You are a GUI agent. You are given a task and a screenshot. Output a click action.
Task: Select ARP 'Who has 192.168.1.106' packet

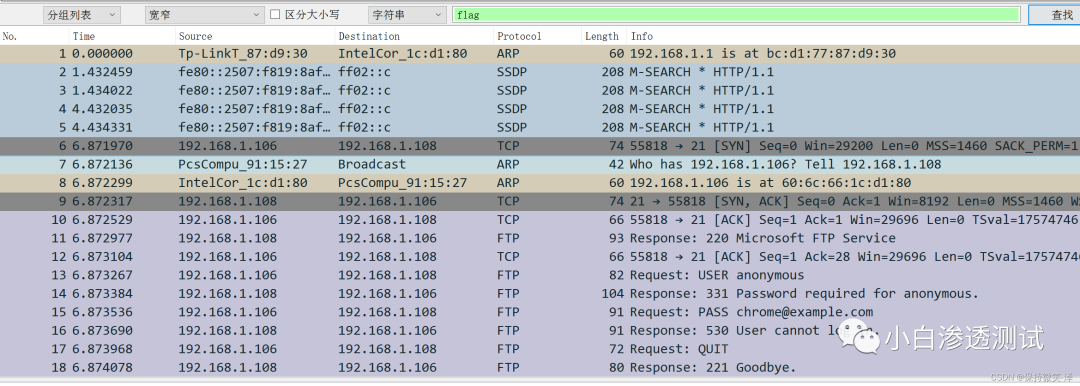pyautogui.click(x=540, y=165)
